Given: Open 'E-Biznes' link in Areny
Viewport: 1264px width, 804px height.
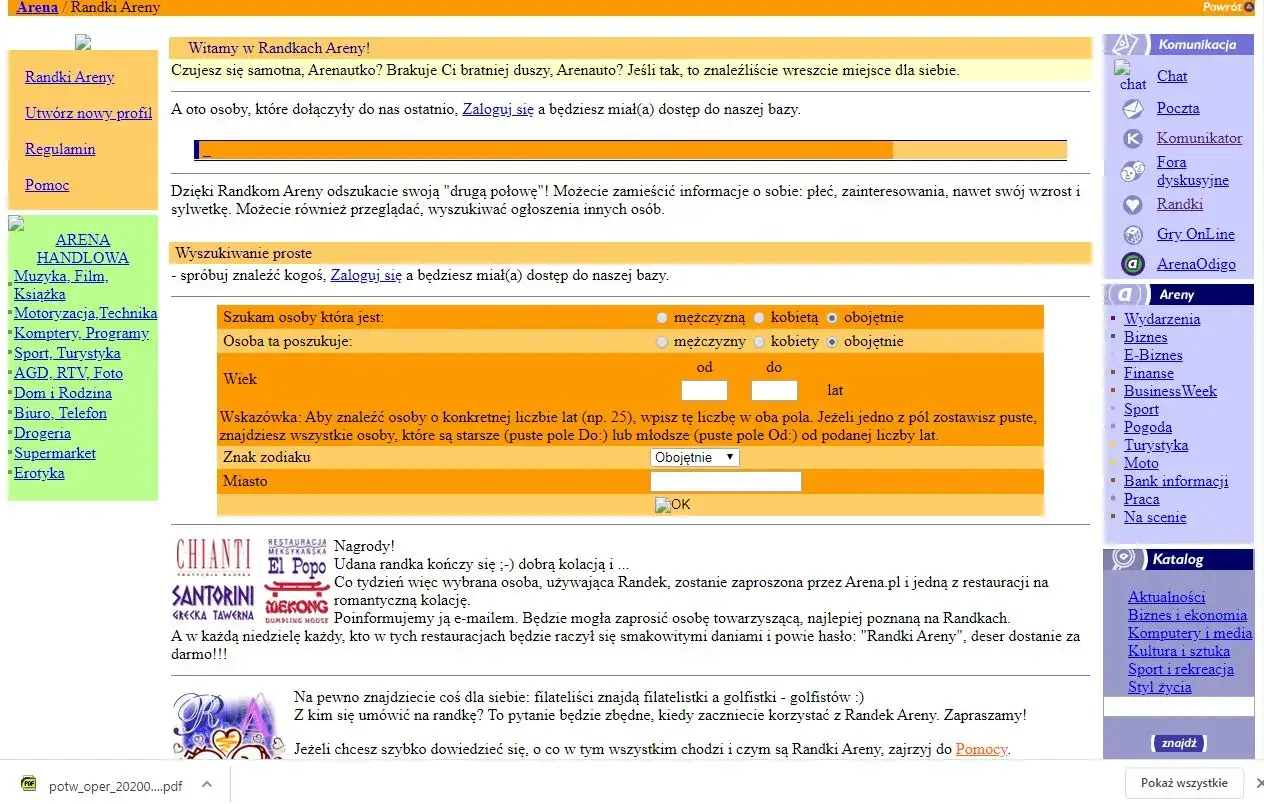Looking at the screenshot, I should (x=1153, y=355).
